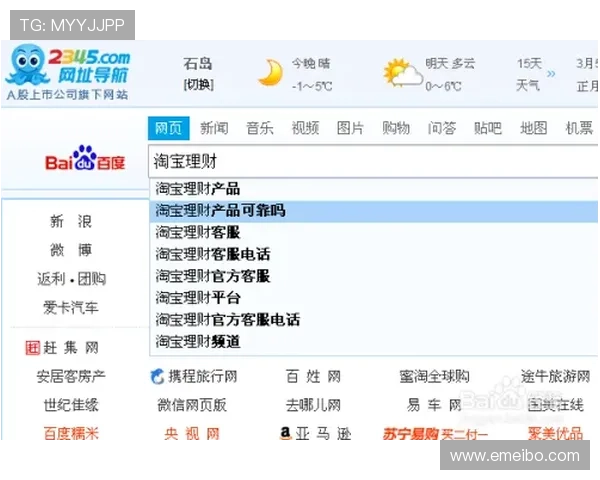Click the sun and cloud icon for tomorrow
The image size is (600, 480).
click(403, 73)
